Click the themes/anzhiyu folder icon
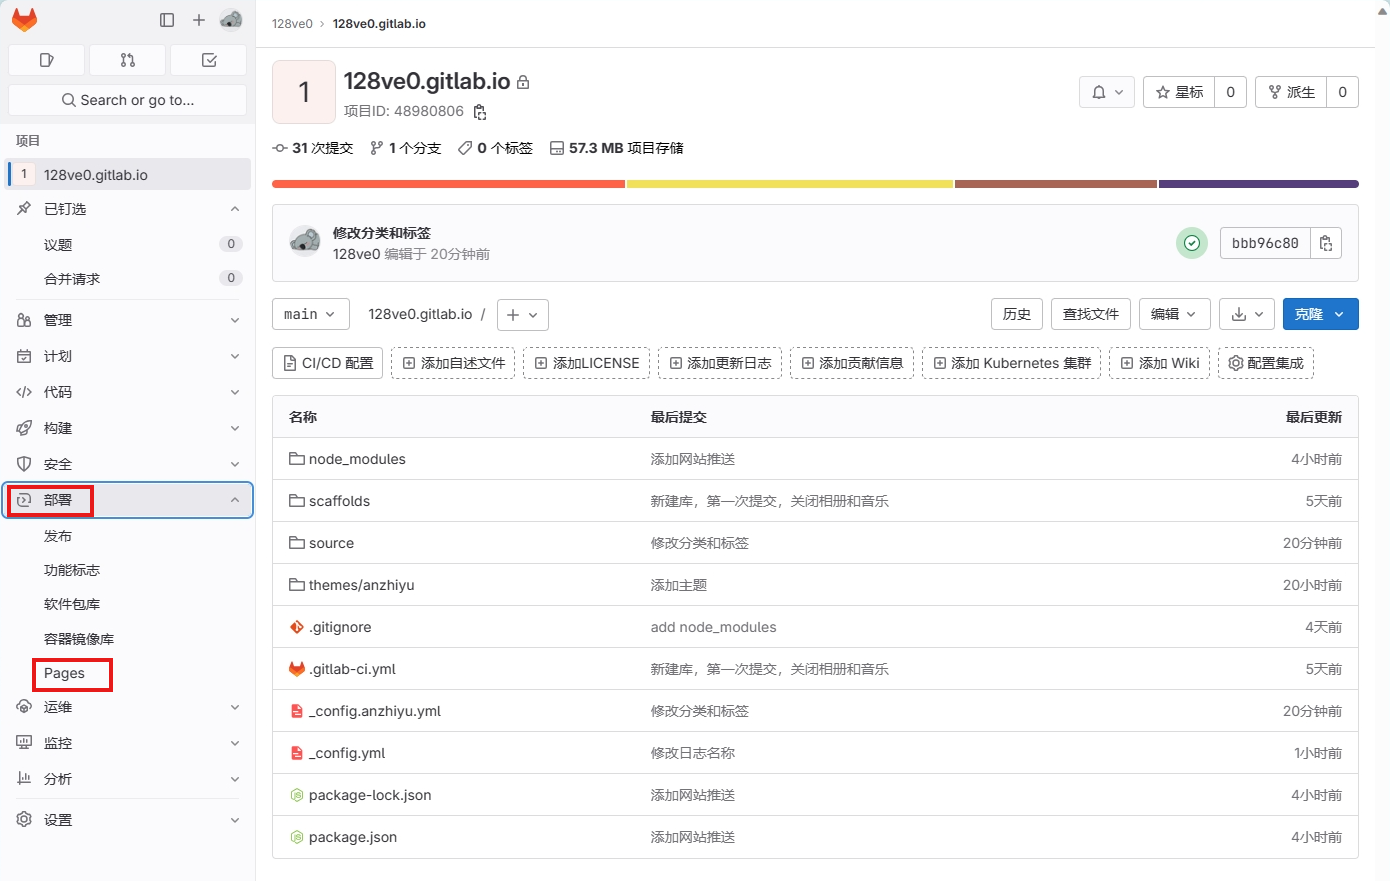The height and width of the screenshot is (881, 1390). 297,585
